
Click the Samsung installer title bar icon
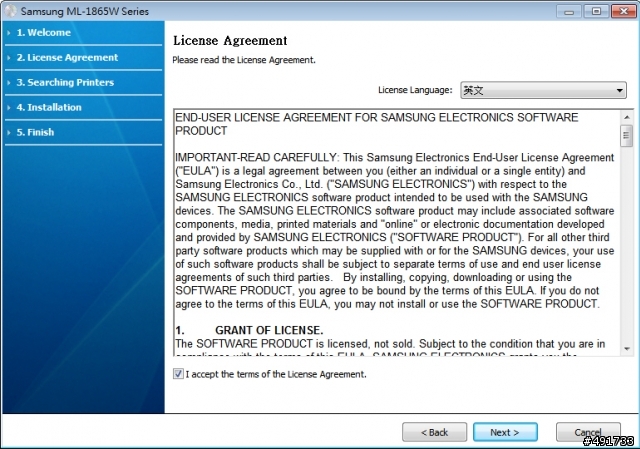click(11, 11)
